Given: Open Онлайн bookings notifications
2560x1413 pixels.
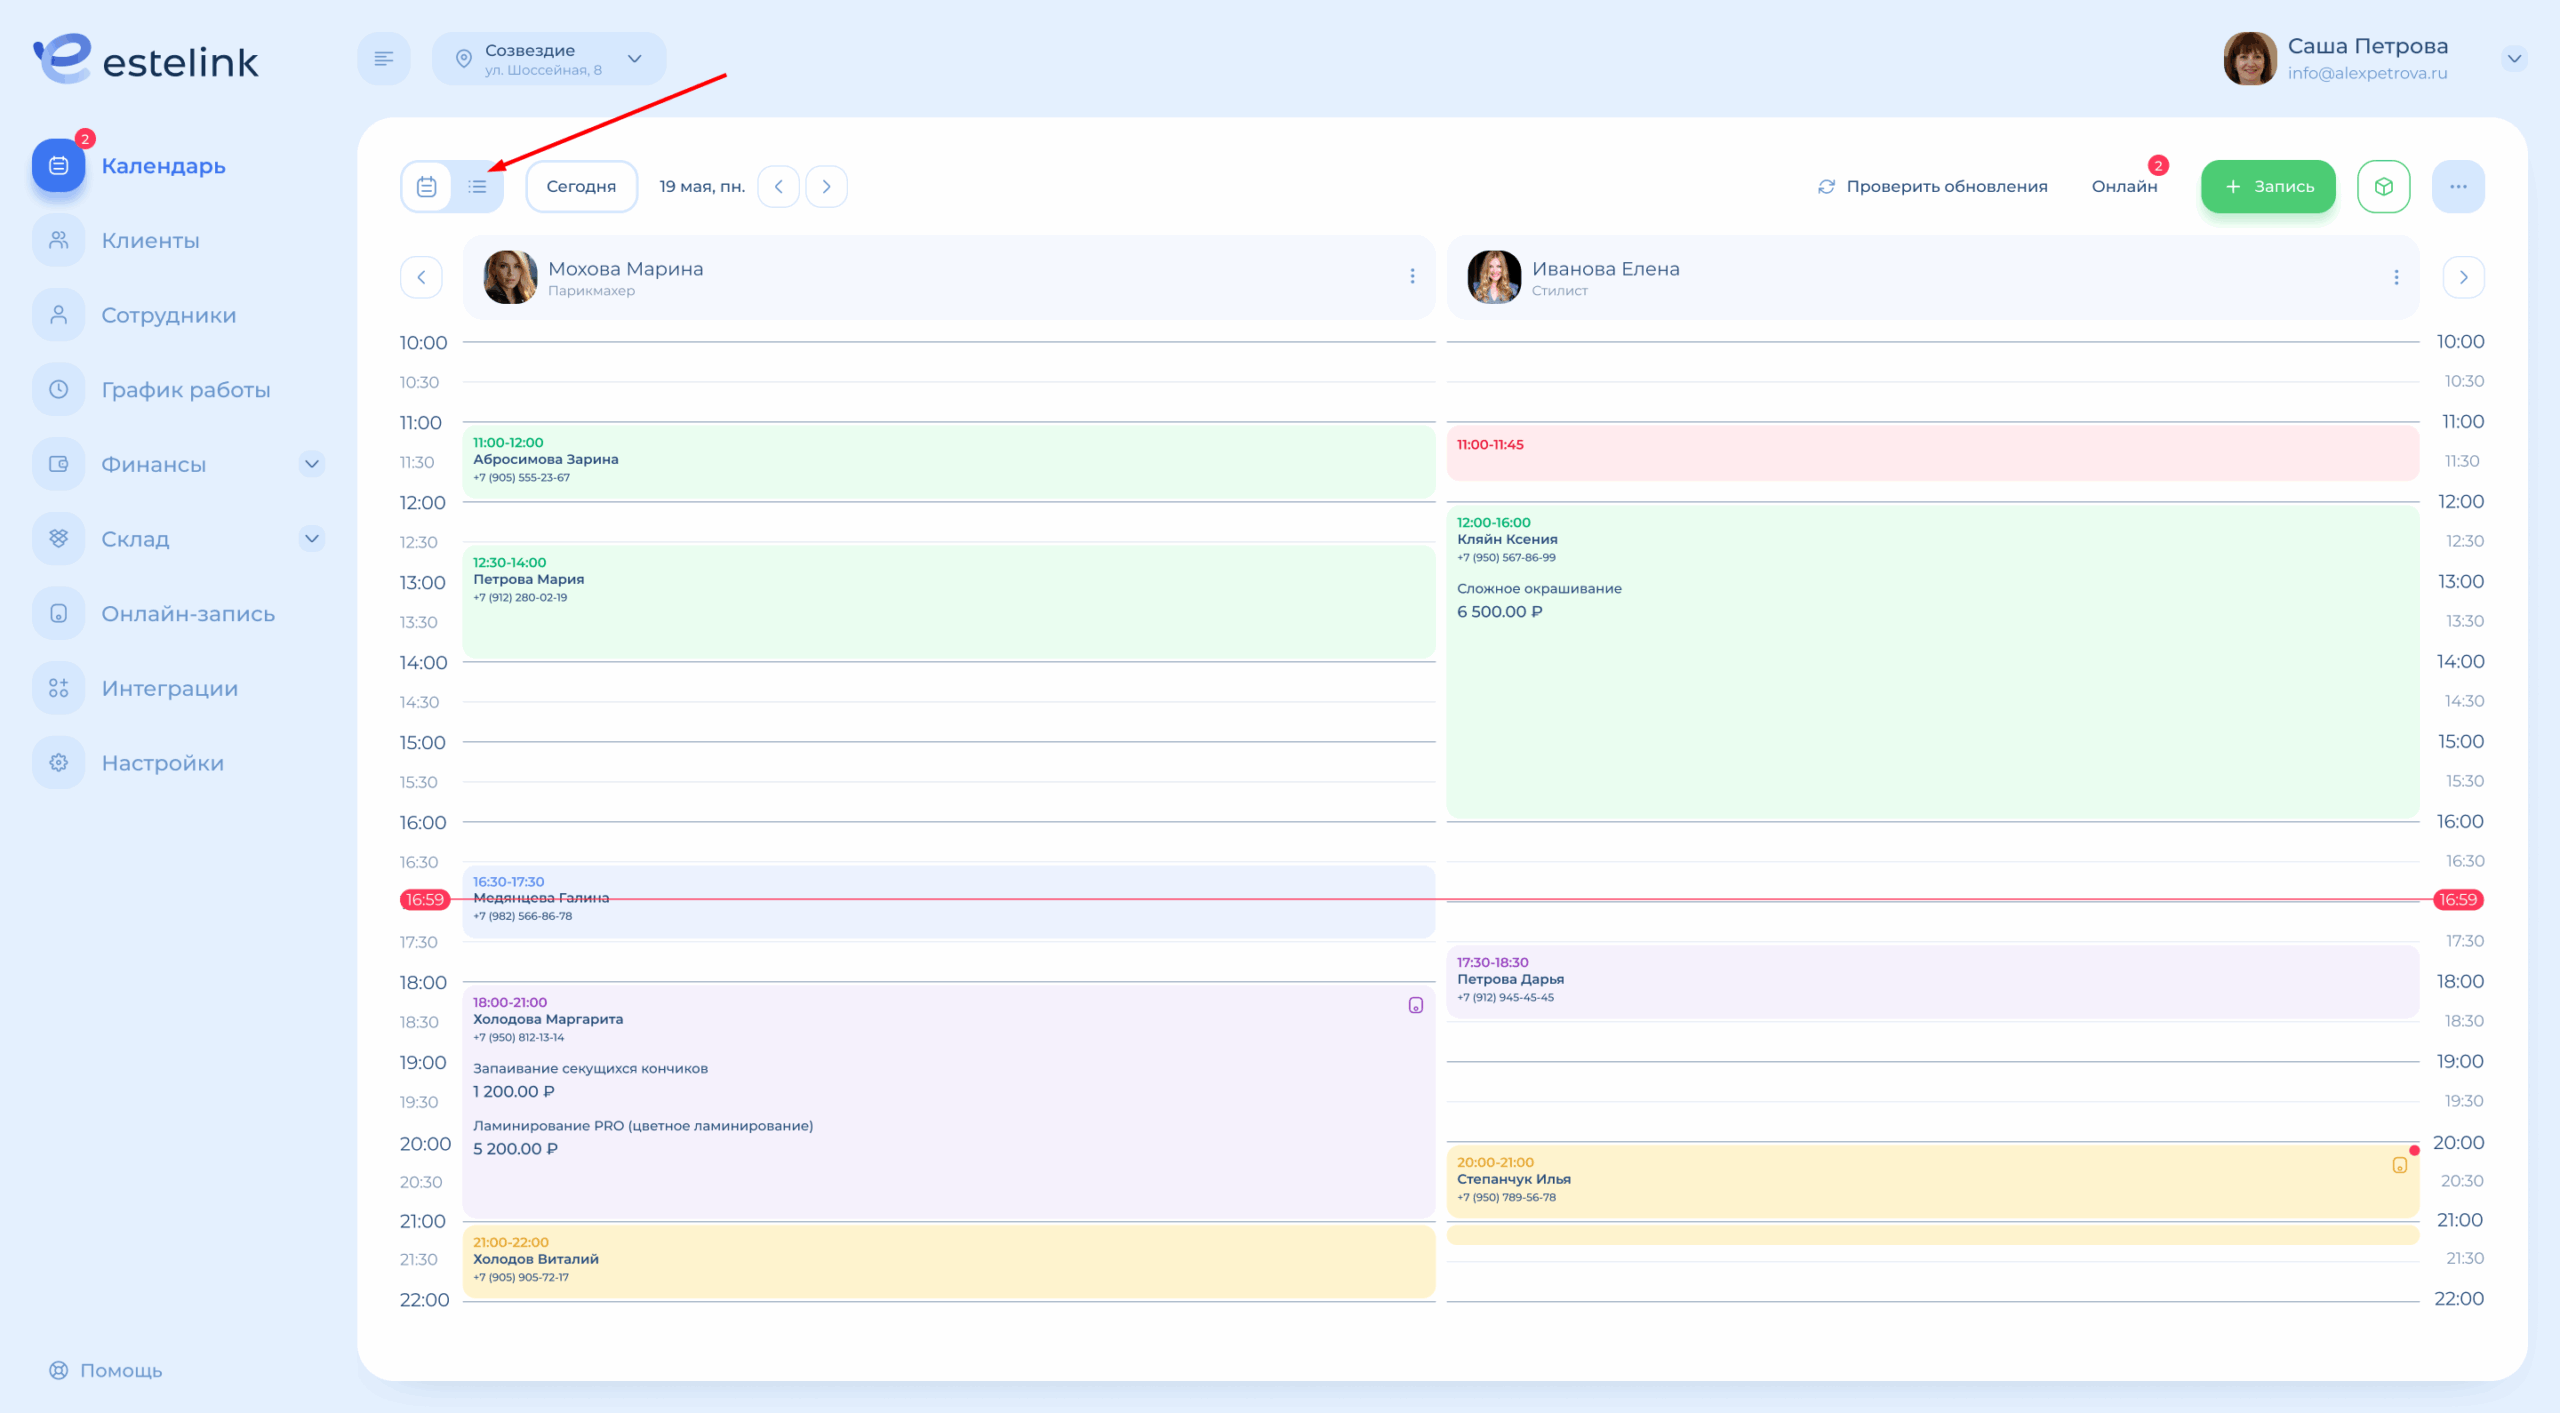Looking at the screenshot, I should click(2125, 187).
